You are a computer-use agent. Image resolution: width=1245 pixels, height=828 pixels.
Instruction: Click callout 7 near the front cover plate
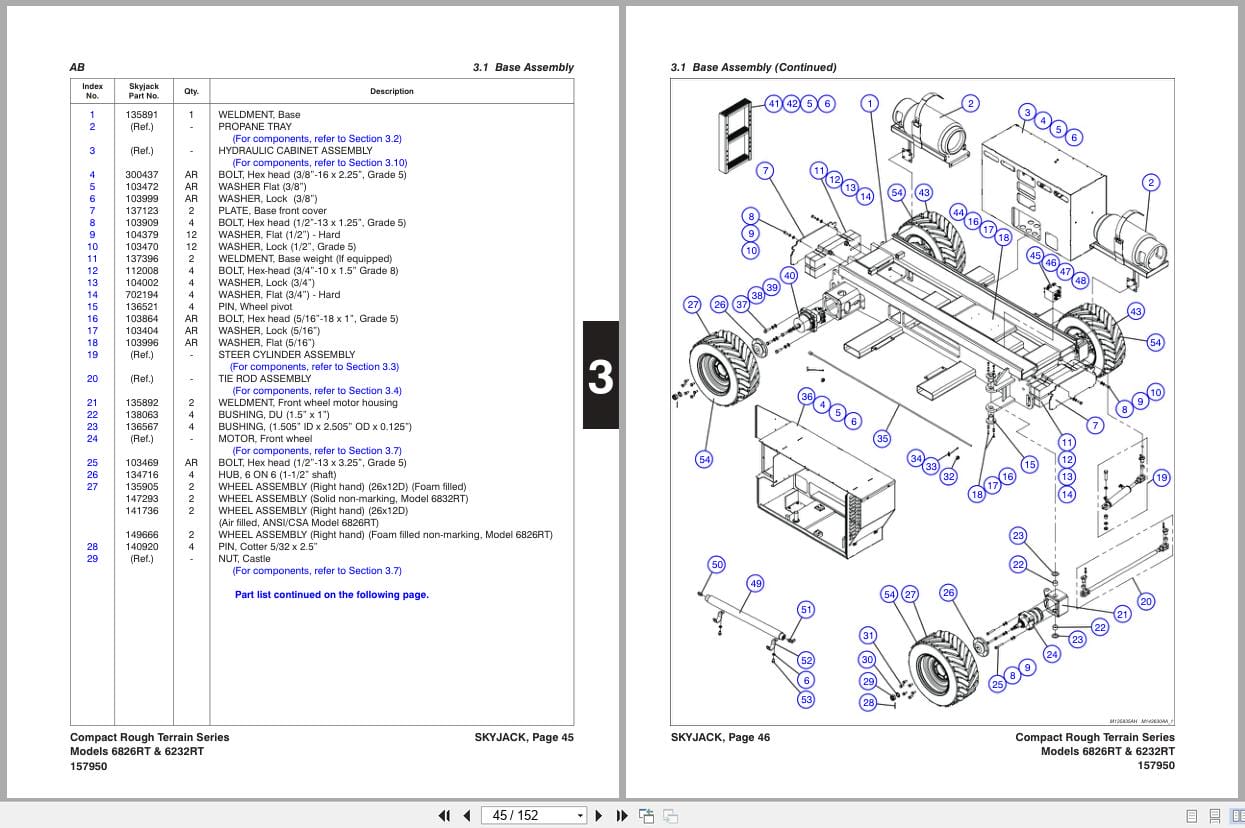click(766, 170)
